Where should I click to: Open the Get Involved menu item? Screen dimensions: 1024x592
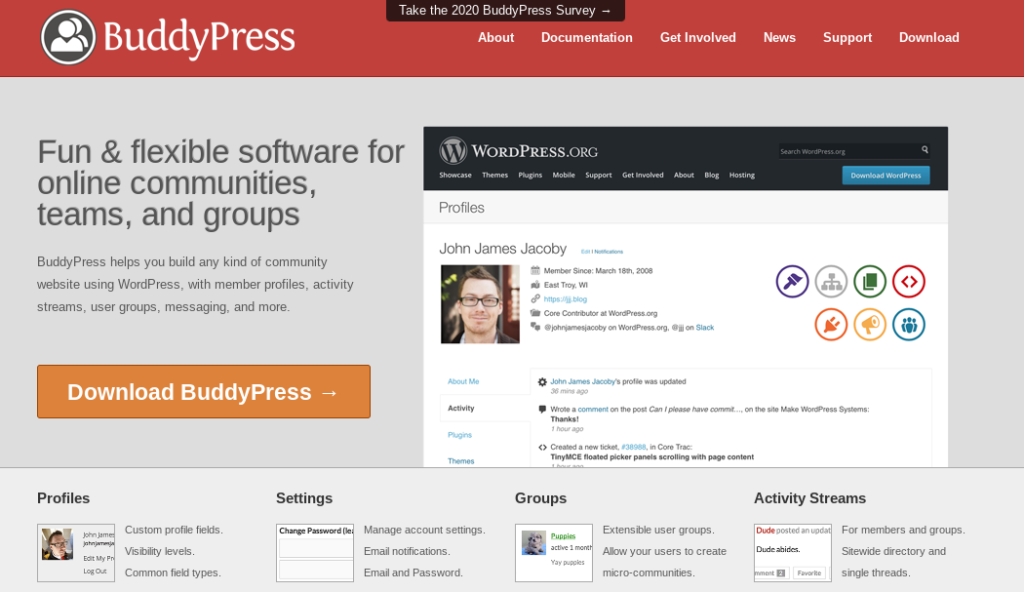(697, 37)
